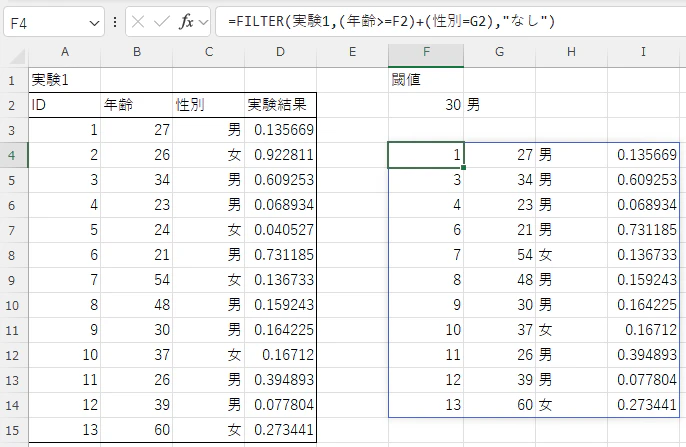Select column B header
The image size is (686, 447).
pyautogui.click(x=137, y=52)
